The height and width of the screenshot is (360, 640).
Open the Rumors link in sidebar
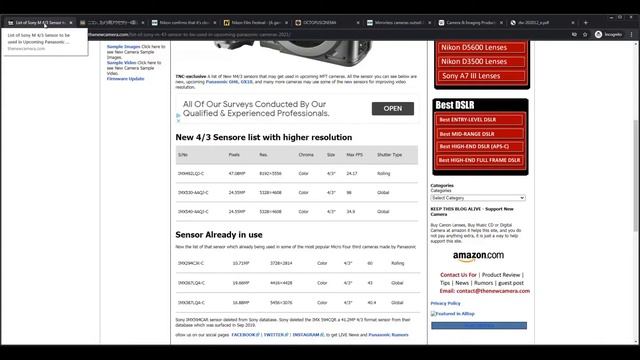tap(484, 283)
